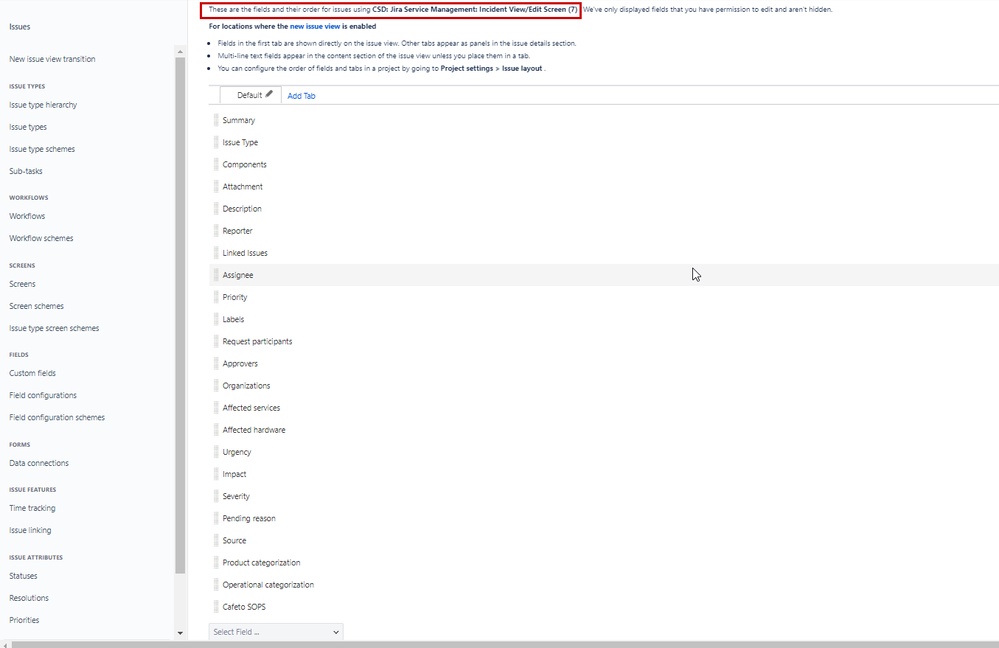Open Sub-tasks settings
This screenshot has width=999, height=648.
[25, 171]
